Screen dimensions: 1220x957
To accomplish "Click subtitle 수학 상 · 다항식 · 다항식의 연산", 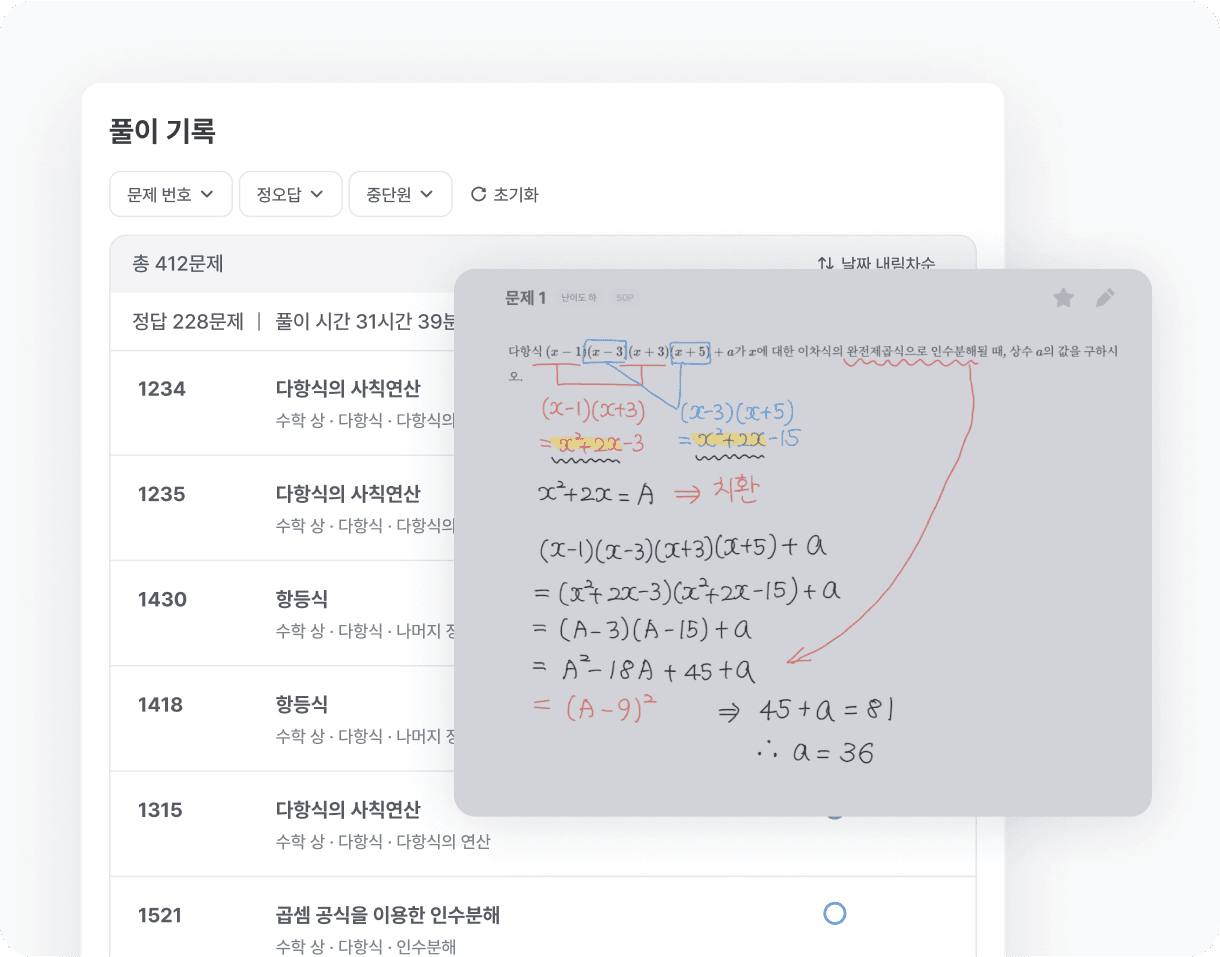I will click(383, 842).
